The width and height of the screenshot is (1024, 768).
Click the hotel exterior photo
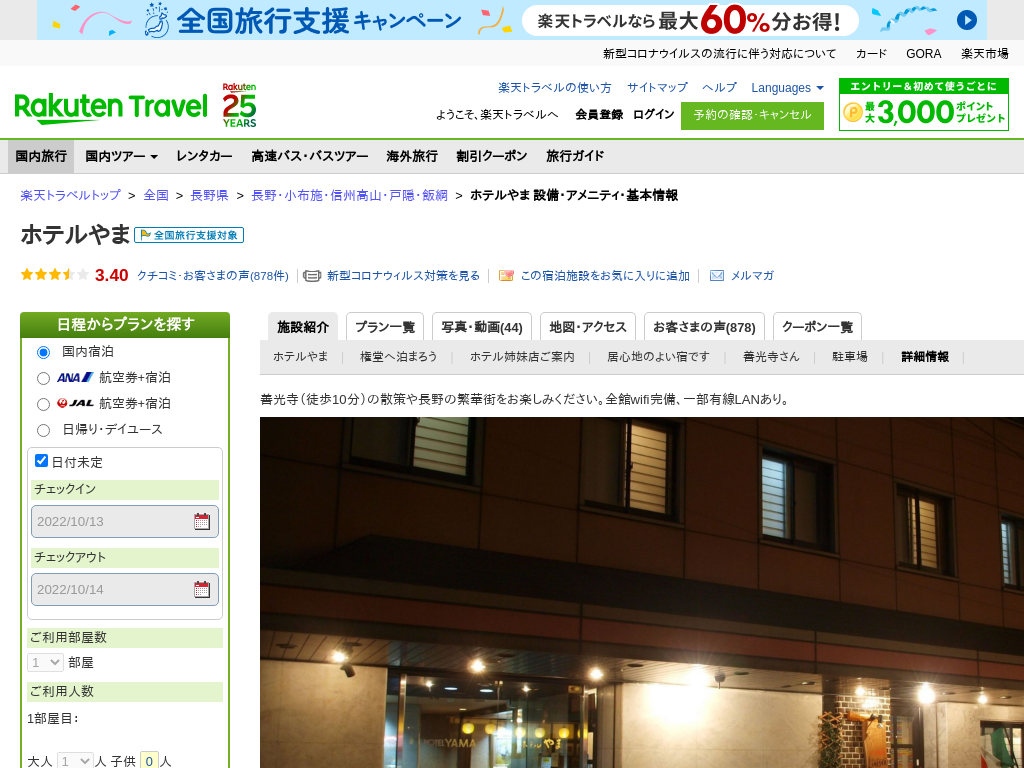pos(642,592)
